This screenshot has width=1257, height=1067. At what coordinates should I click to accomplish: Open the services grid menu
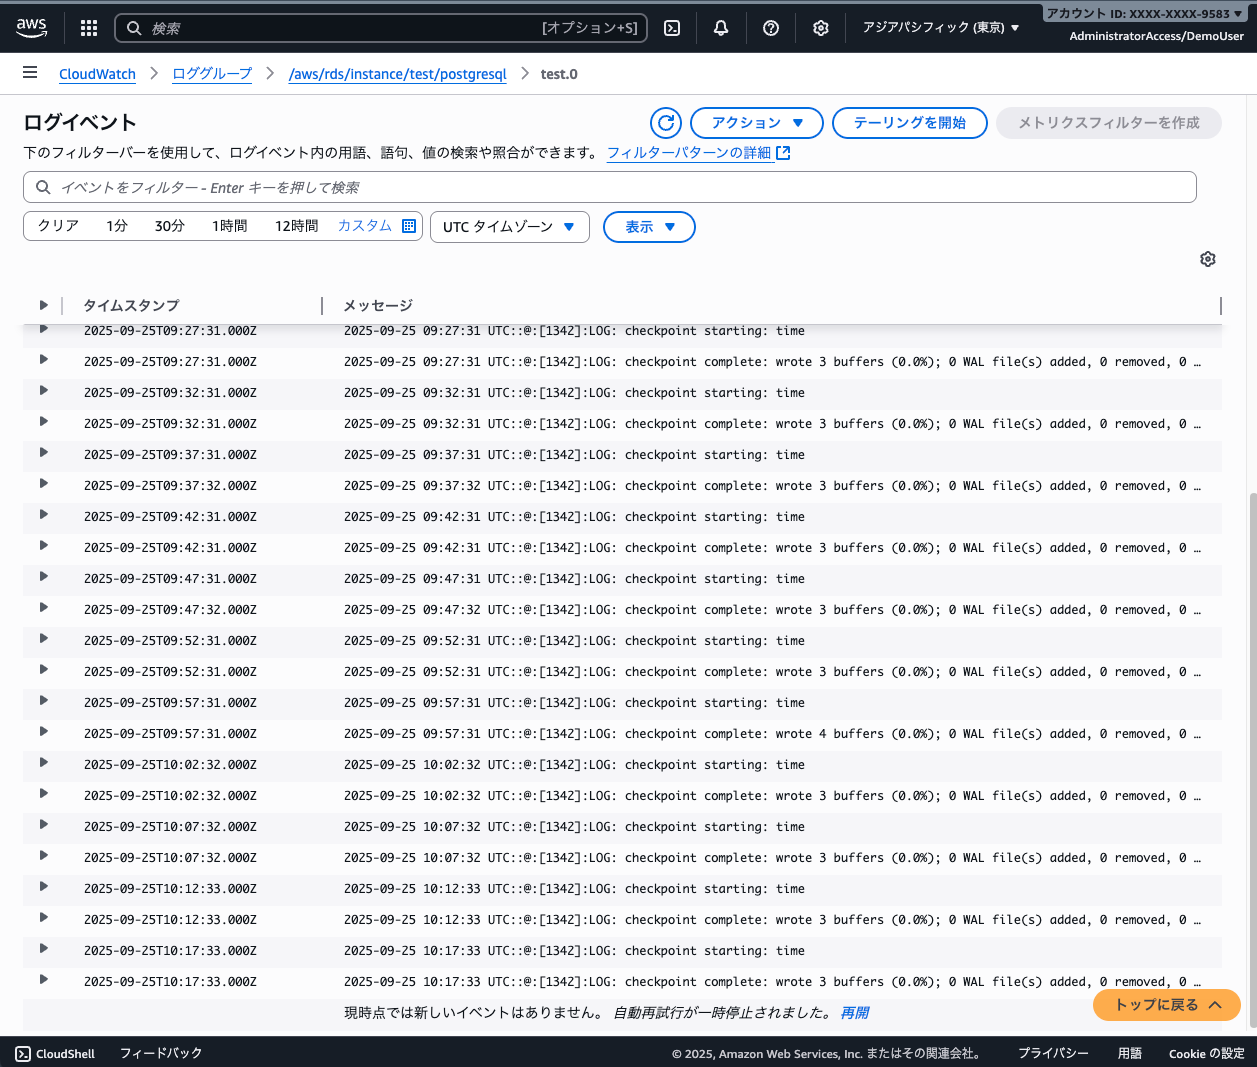(x=89, y=28)
